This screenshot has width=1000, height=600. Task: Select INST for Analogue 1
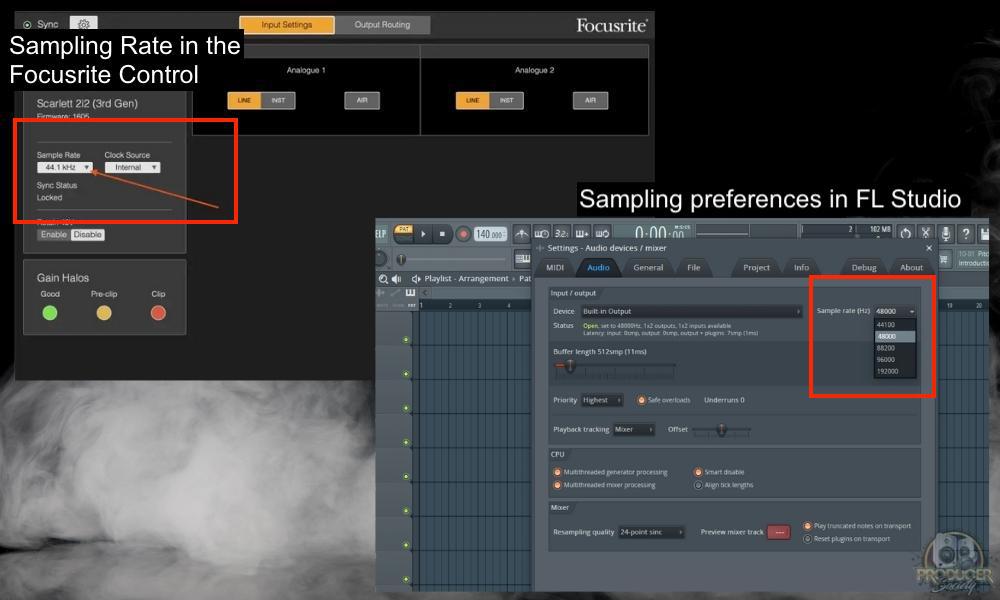pos(278,101)
